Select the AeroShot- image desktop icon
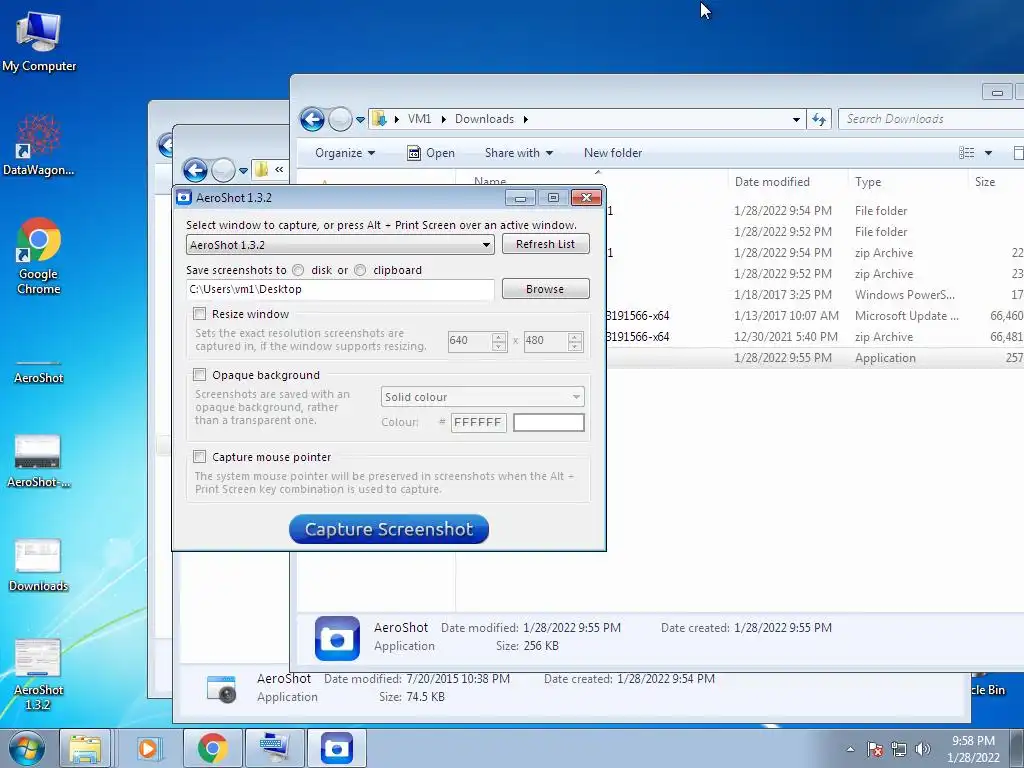Viewport: 1024px width, 768px height. click(39, 461)
